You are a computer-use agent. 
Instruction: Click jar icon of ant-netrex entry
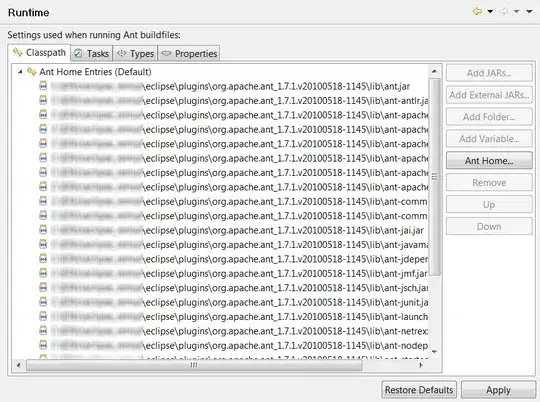[43, 330]
